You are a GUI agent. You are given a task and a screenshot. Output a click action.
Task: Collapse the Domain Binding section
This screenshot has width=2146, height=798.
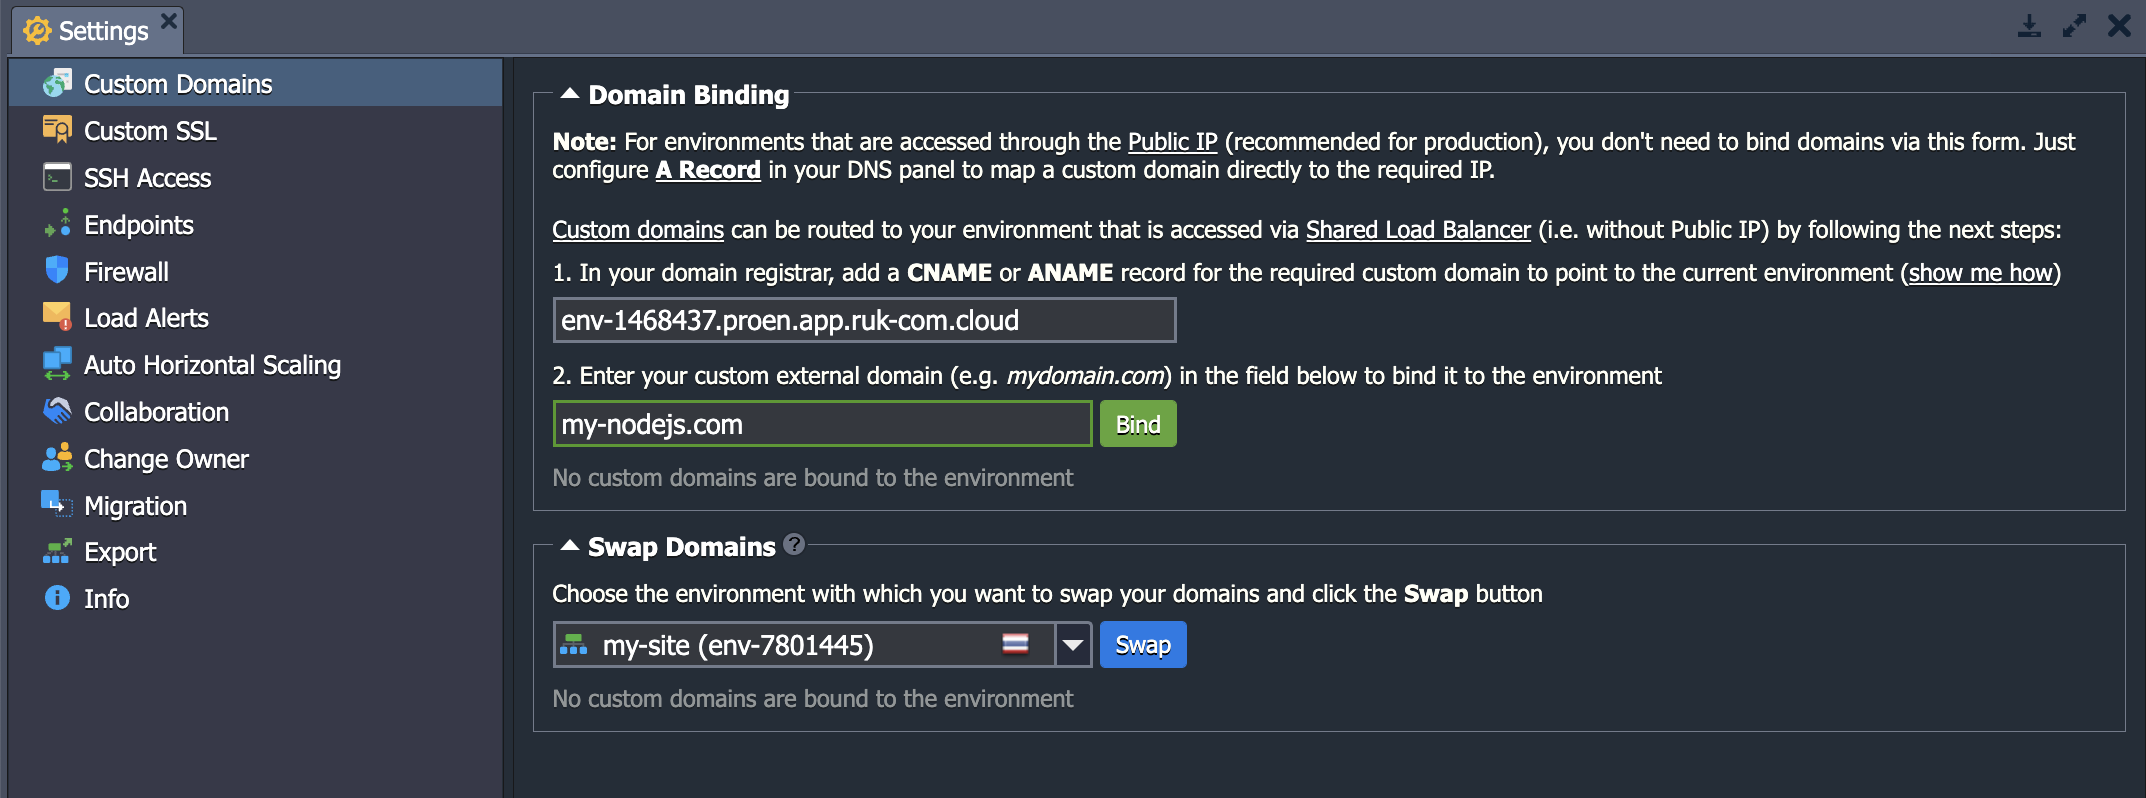pos(570,94)
